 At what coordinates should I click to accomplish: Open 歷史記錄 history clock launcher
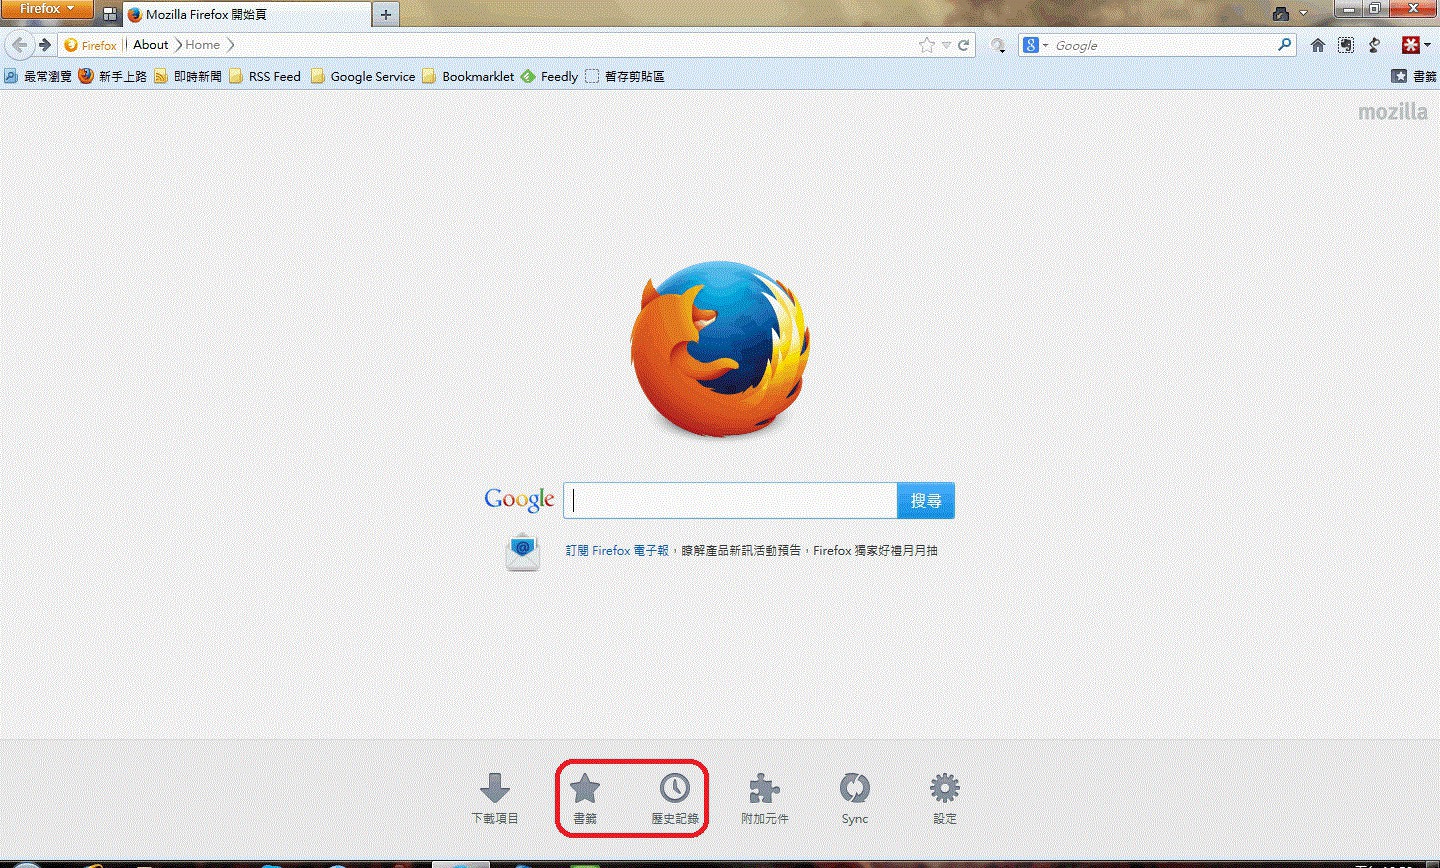[x=675, y=798]
